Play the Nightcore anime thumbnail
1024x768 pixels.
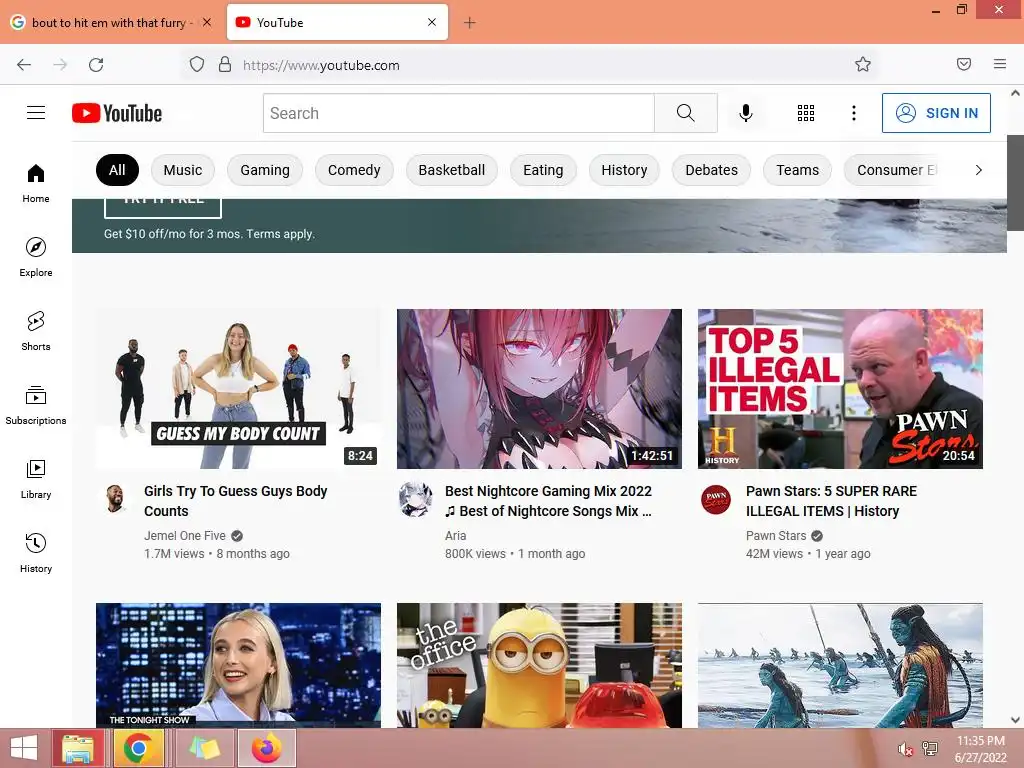click(x=539, y=389)
